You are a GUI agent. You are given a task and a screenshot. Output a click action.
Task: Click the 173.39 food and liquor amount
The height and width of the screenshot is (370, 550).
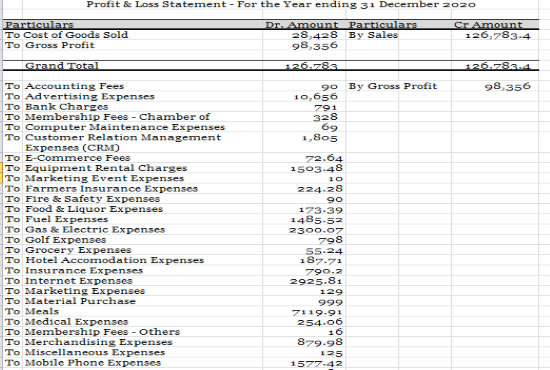[321, 210]
